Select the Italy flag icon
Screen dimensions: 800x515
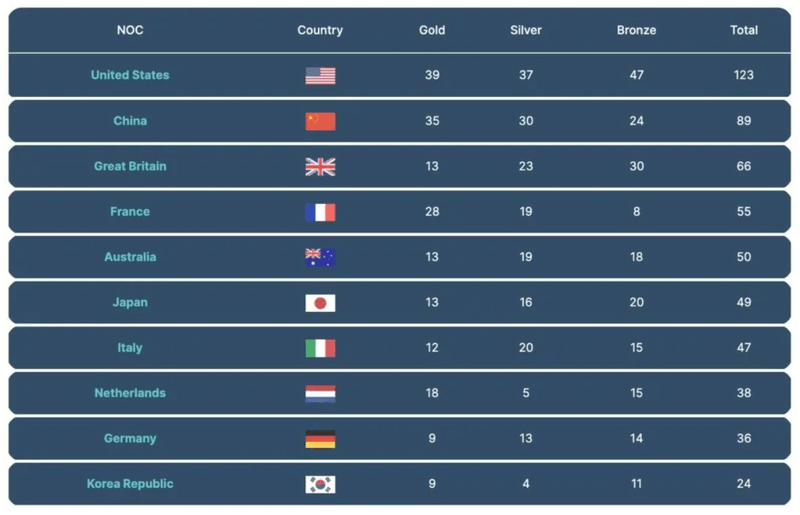coord(320,348)
